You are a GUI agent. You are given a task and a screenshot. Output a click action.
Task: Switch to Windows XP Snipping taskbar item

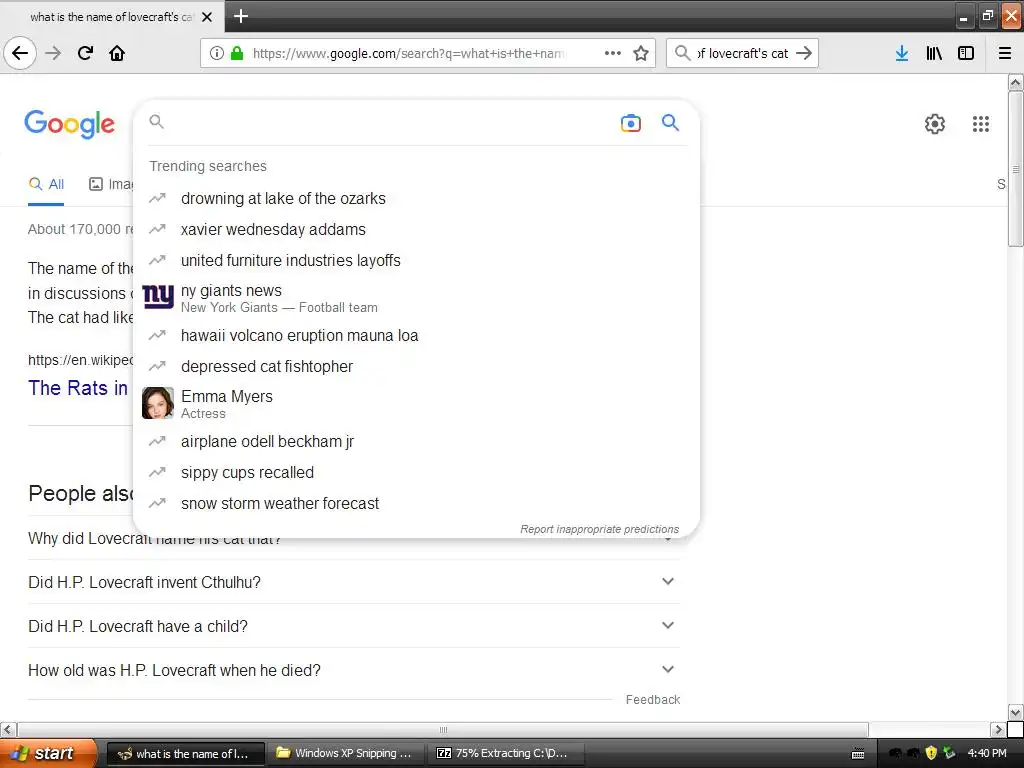(x=345, y=753)
